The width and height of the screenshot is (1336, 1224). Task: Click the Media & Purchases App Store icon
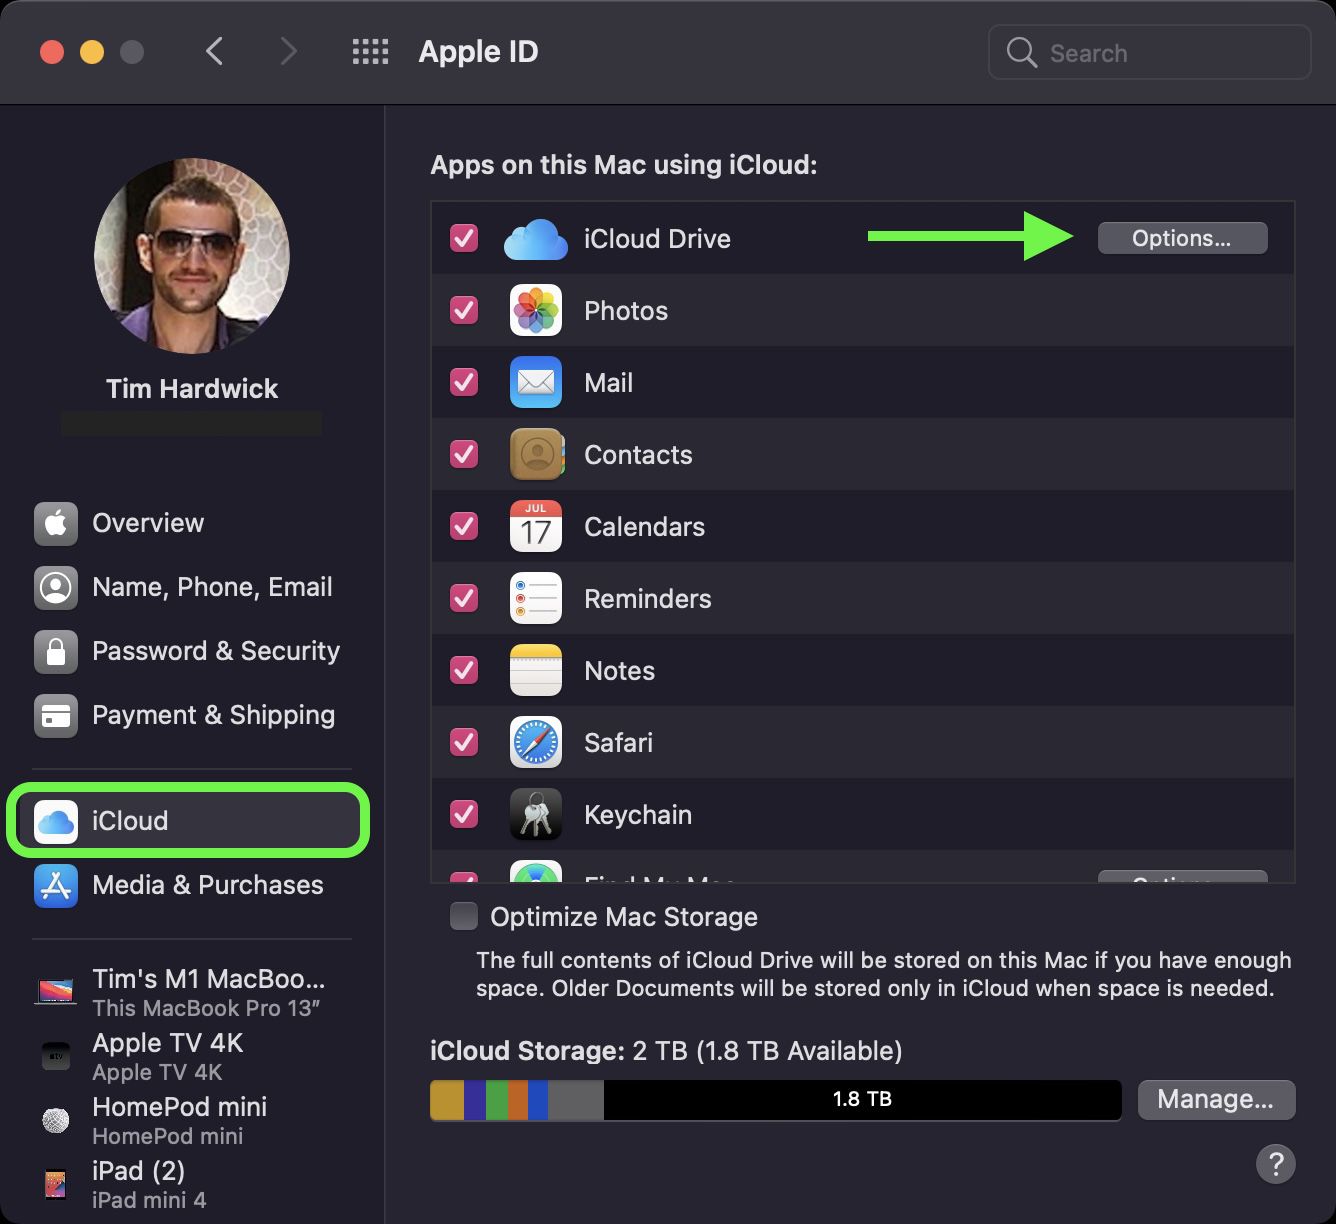56,885
